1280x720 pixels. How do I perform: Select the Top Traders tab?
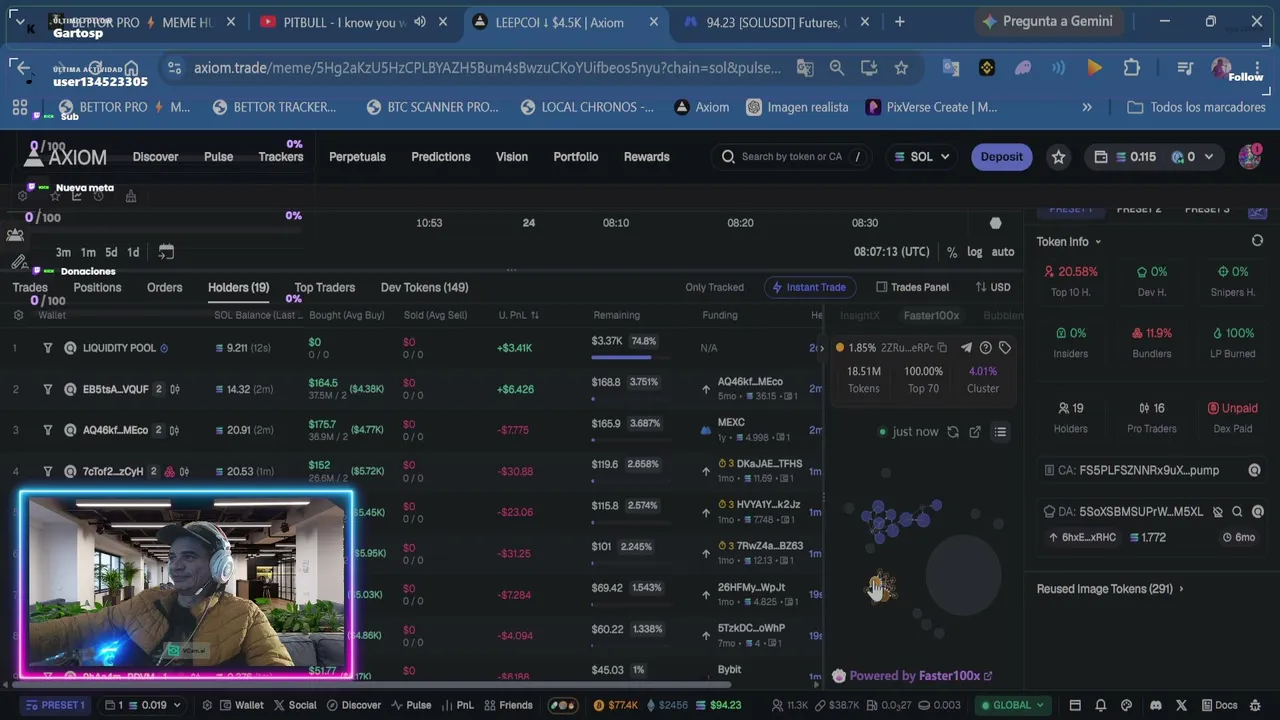pyautogui.click(x=325, y=287)
